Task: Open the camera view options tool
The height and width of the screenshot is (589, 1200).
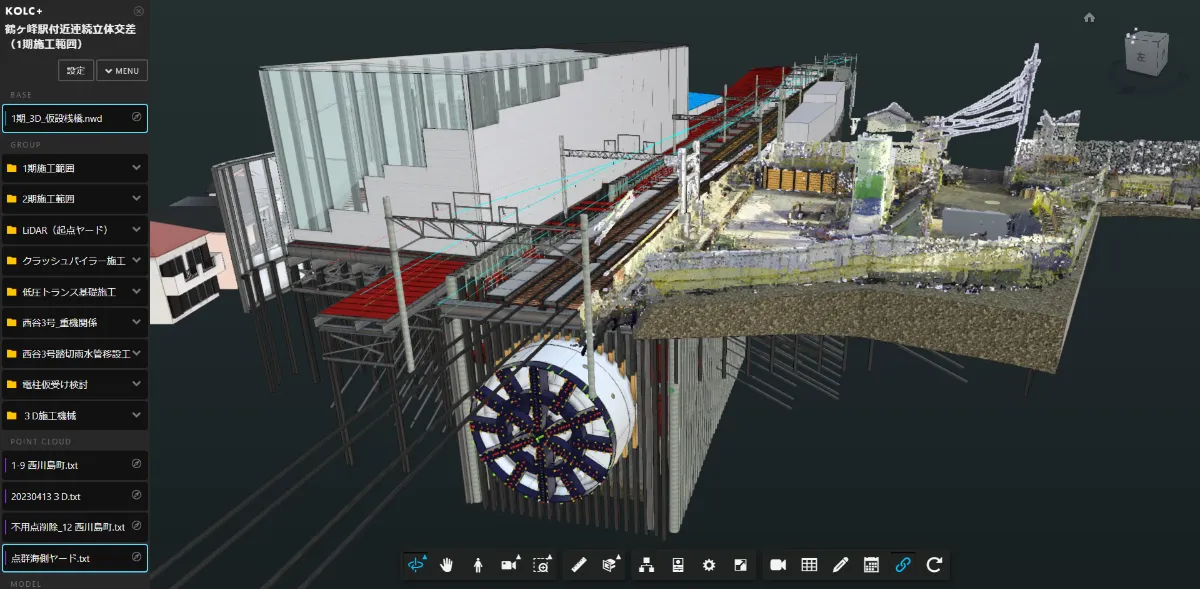Action: click(x=510, y=565)
